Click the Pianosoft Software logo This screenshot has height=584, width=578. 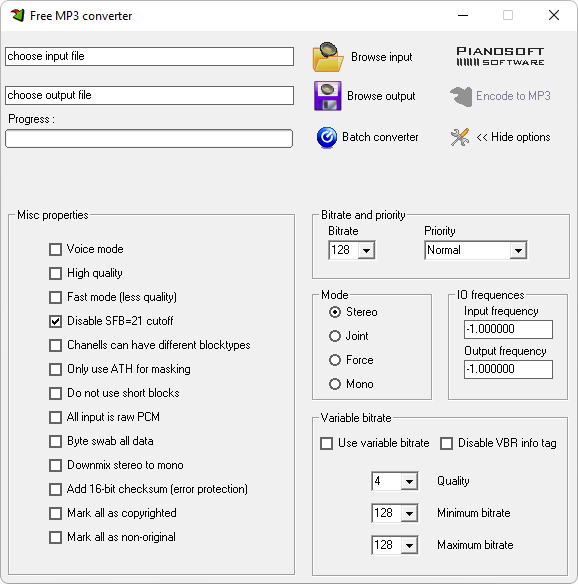500,57
